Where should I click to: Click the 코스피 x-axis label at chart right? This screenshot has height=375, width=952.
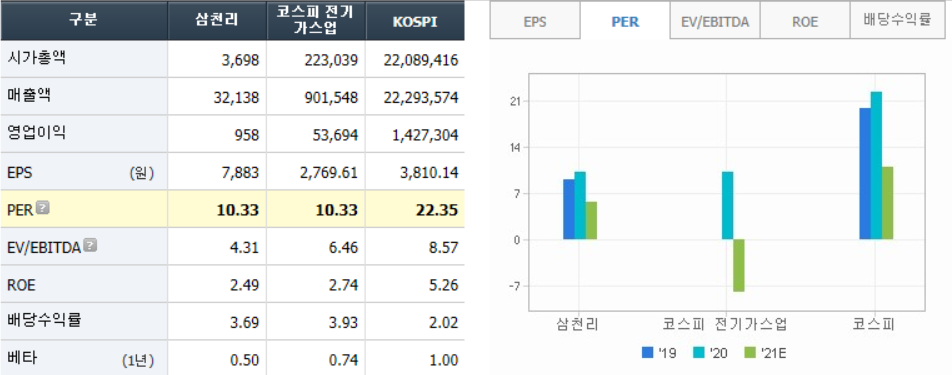point(874,324)
